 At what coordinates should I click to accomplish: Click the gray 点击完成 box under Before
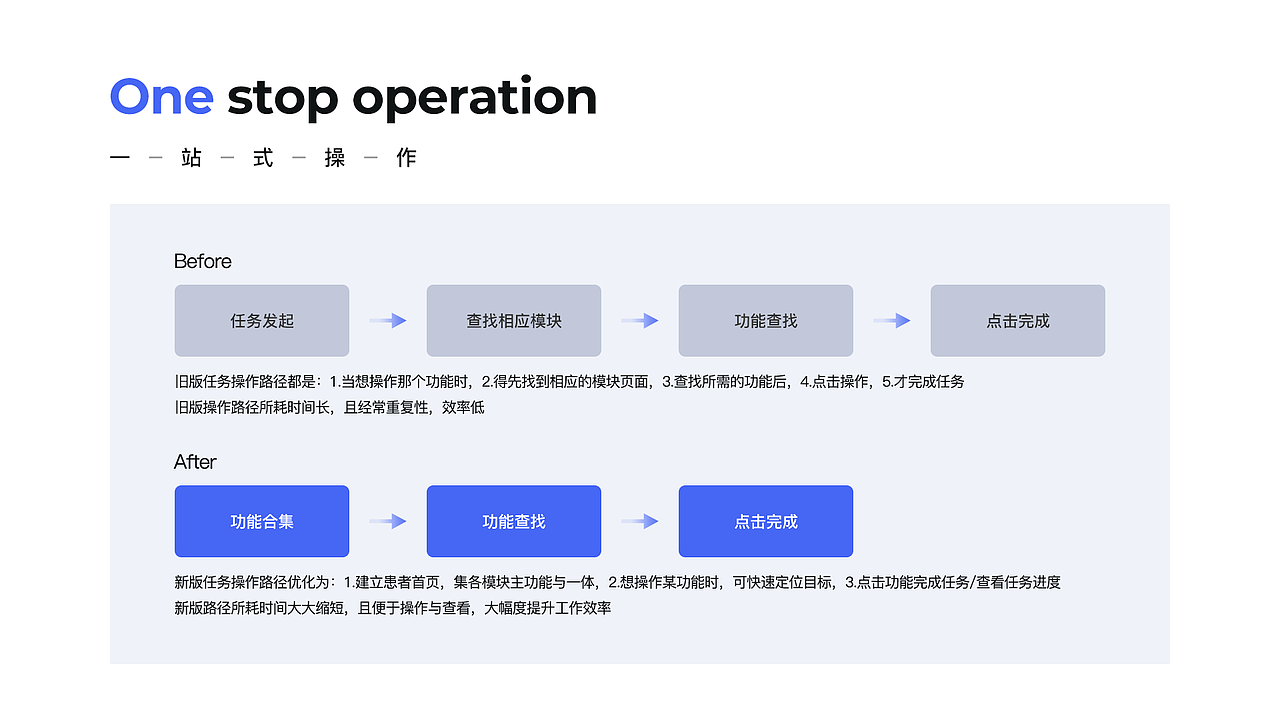click(1018, 321)
